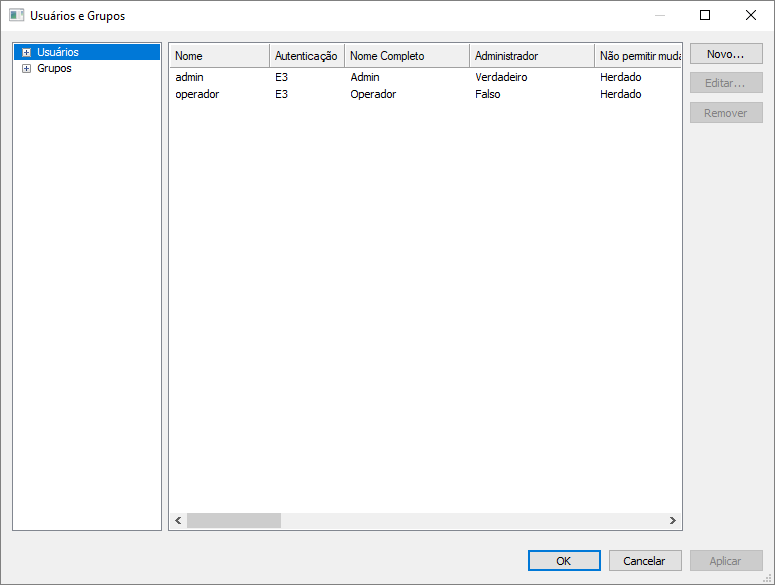The height and width of the screenshot is (585, 775).
Task: Select the operador user row
Action: point(197,94)
